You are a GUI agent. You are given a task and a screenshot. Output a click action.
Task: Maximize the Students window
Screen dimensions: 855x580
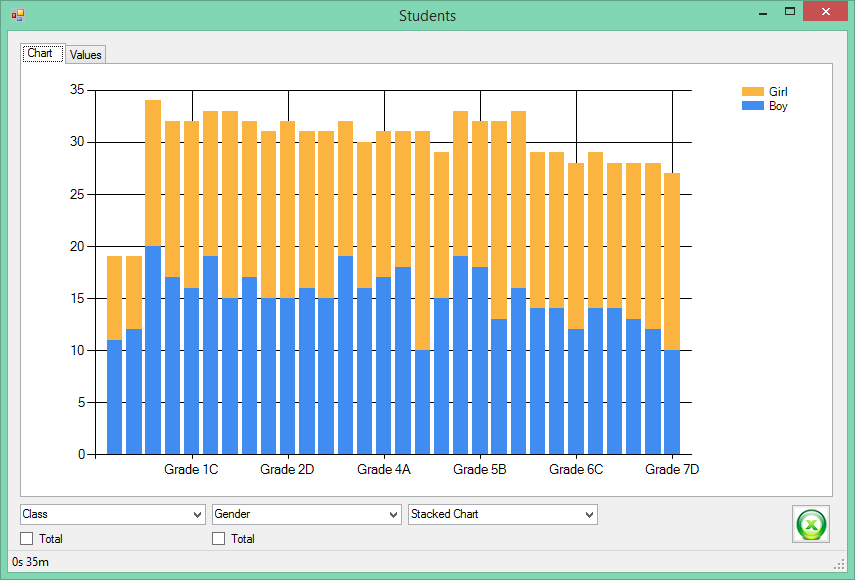coord(790,11)
